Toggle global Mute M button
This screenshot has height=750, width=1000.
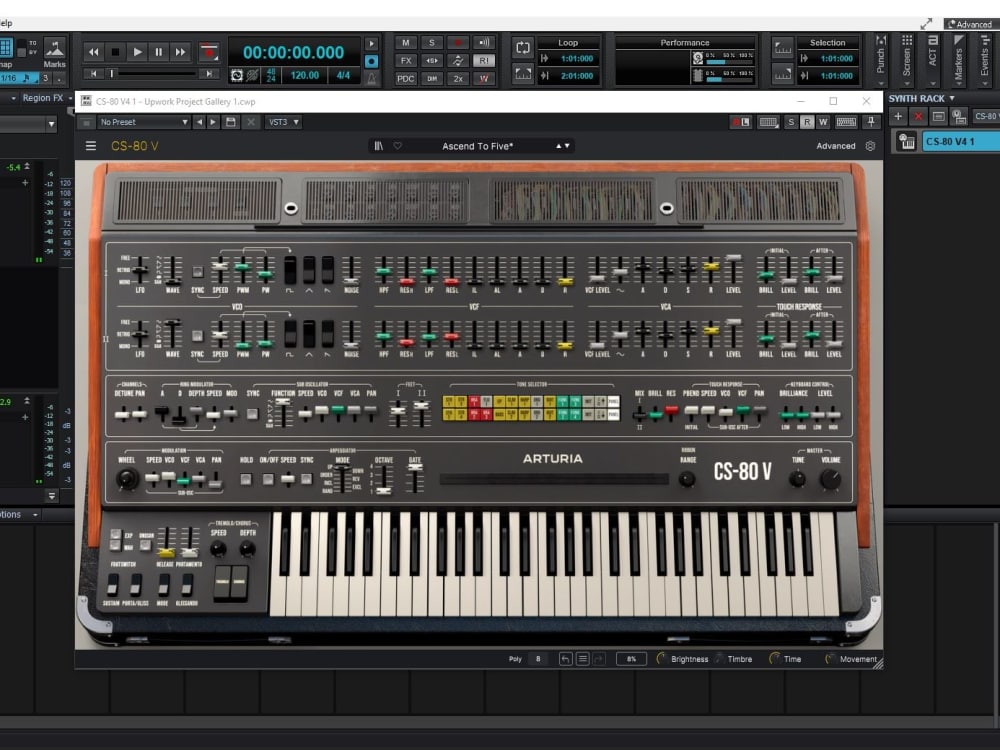406,43
